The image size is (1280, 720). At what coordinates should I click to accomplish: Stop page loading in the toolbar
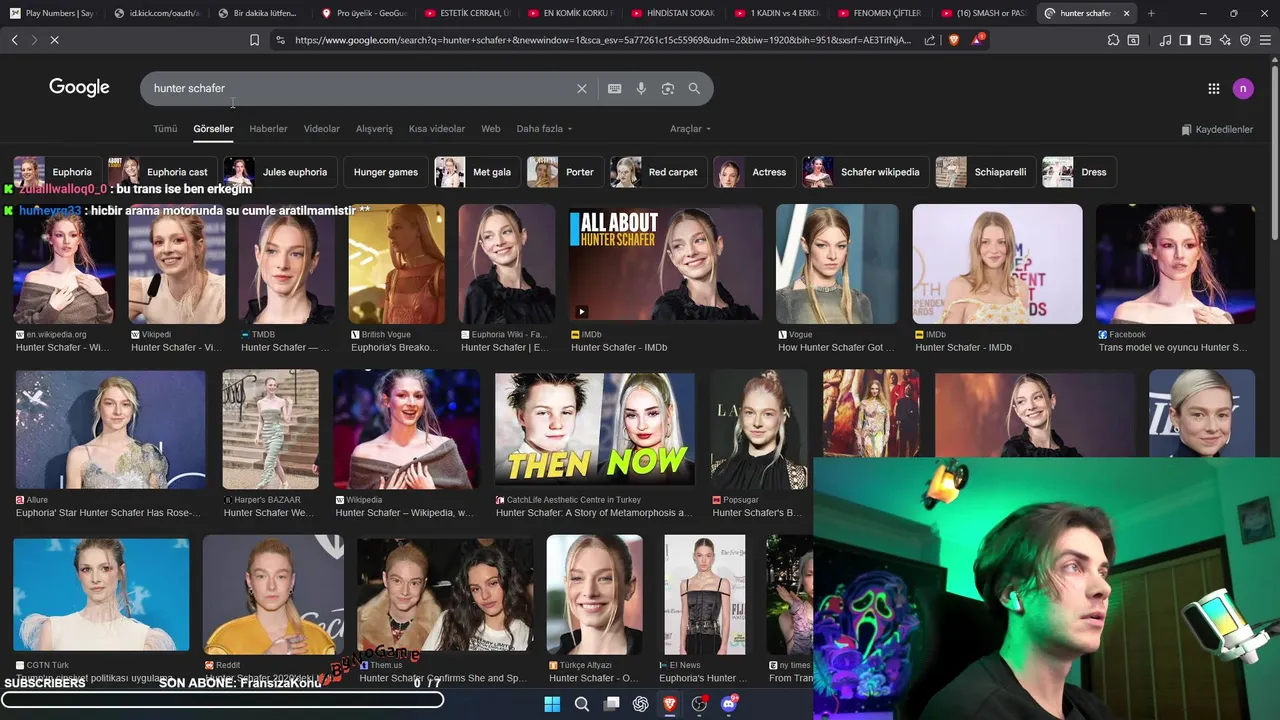54,40
